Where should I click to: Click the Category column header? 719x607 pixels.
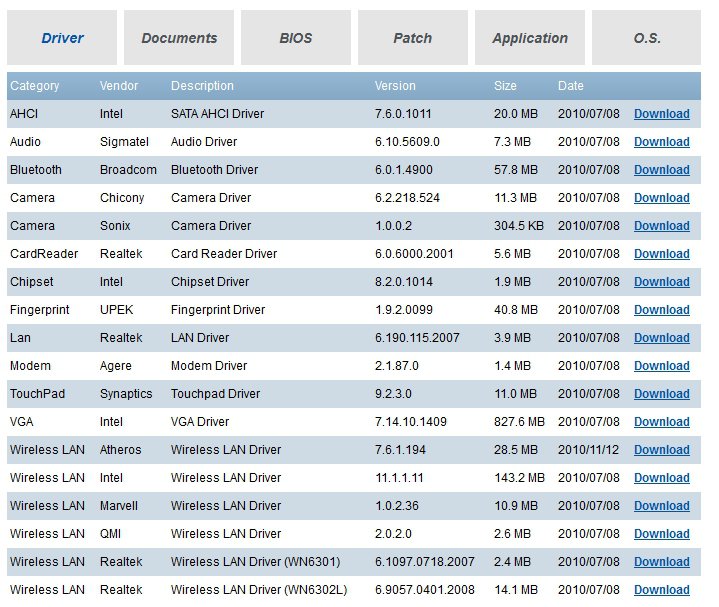coord(35,86)
